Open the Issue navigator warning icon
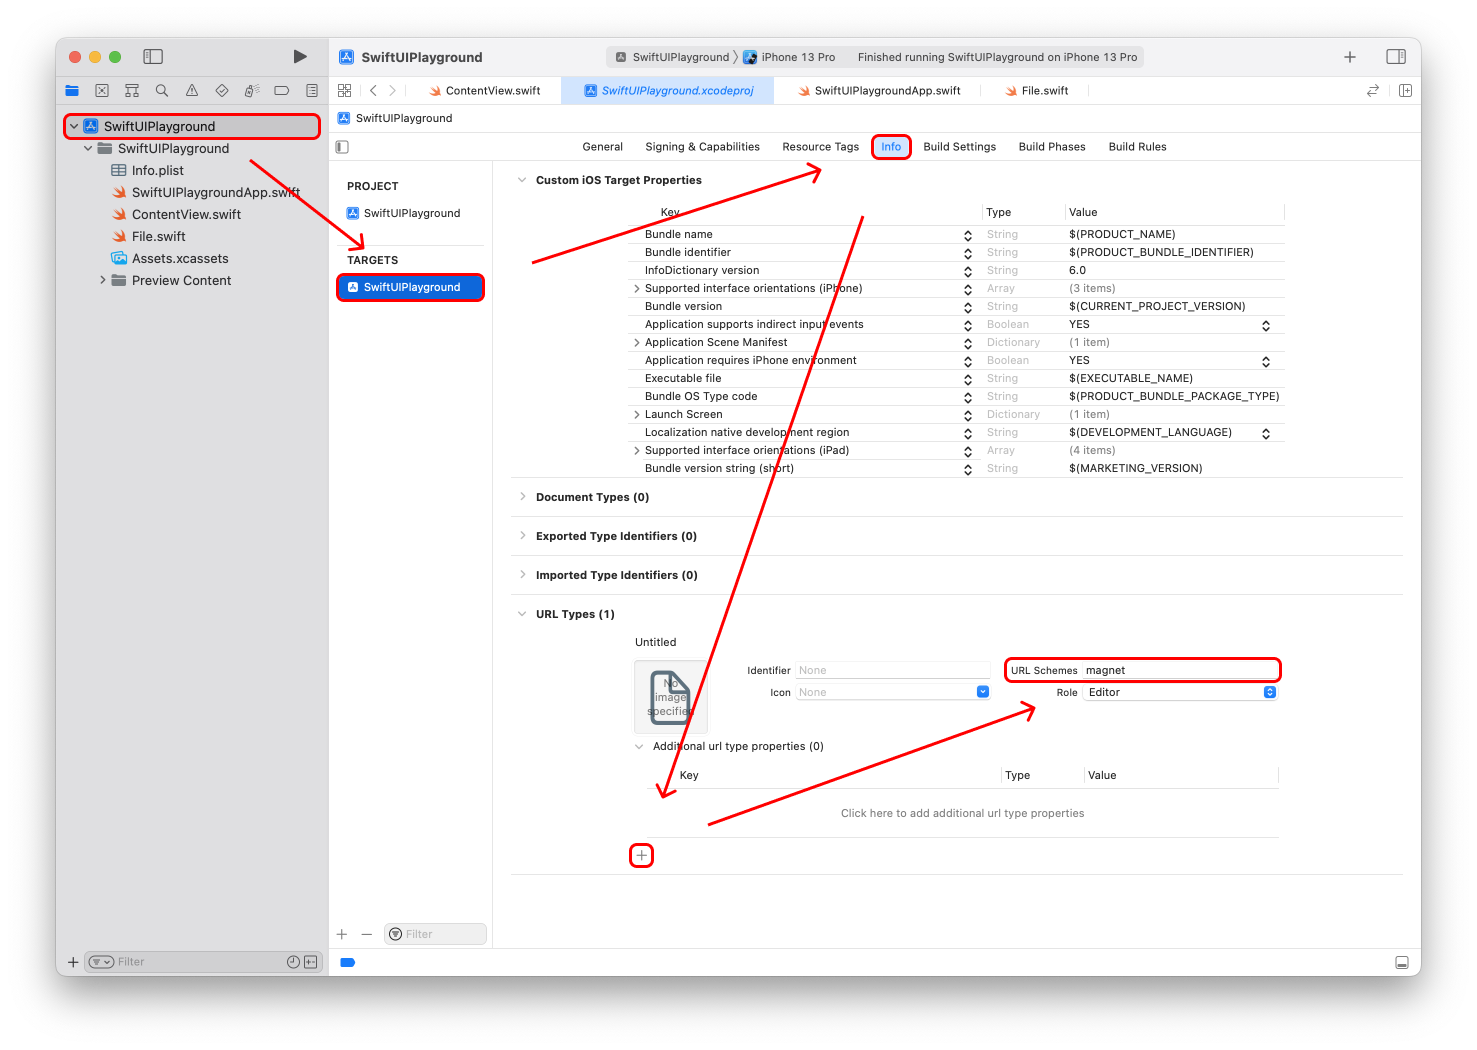Viewport: 1477px width, 1050px height. coord(192,91)
